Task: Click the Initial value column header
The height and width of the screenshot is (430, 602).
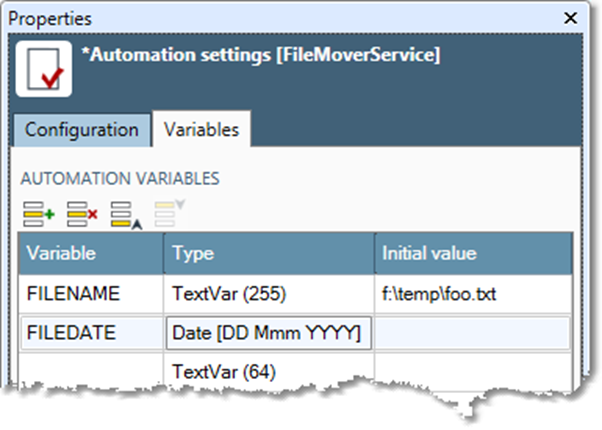Action: pos(473,254)
